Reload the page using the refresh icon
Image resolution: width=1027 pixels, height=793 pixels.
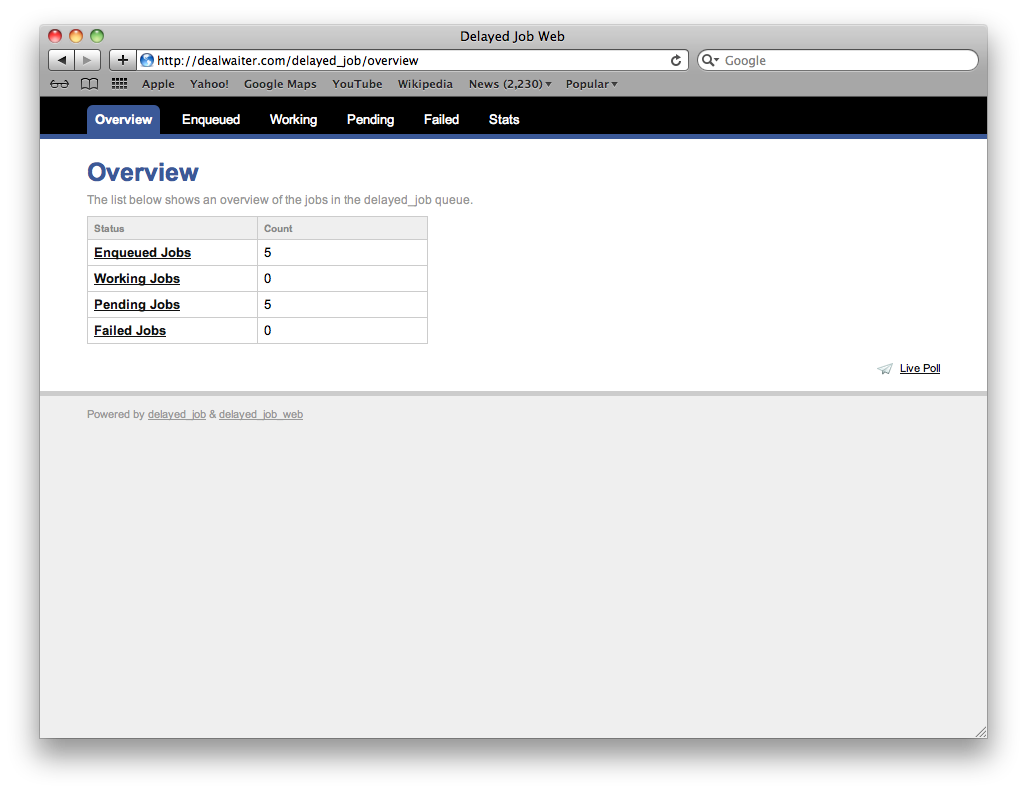[x=675, y=60]
